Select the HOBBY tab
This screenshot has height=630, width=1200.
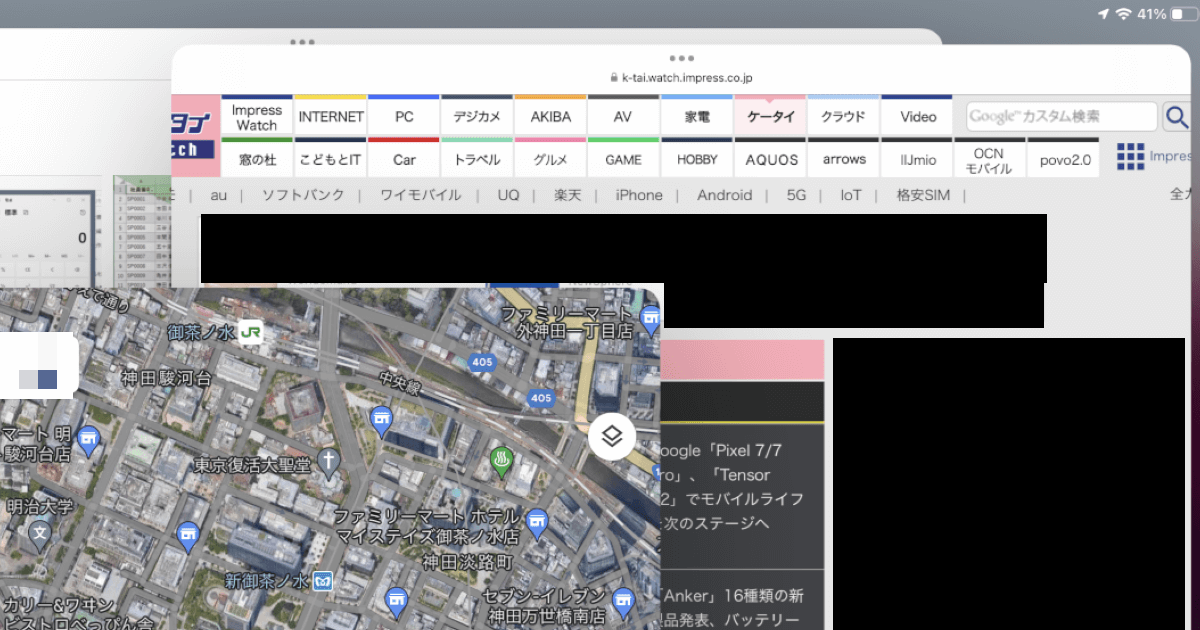tap(697, 159)
